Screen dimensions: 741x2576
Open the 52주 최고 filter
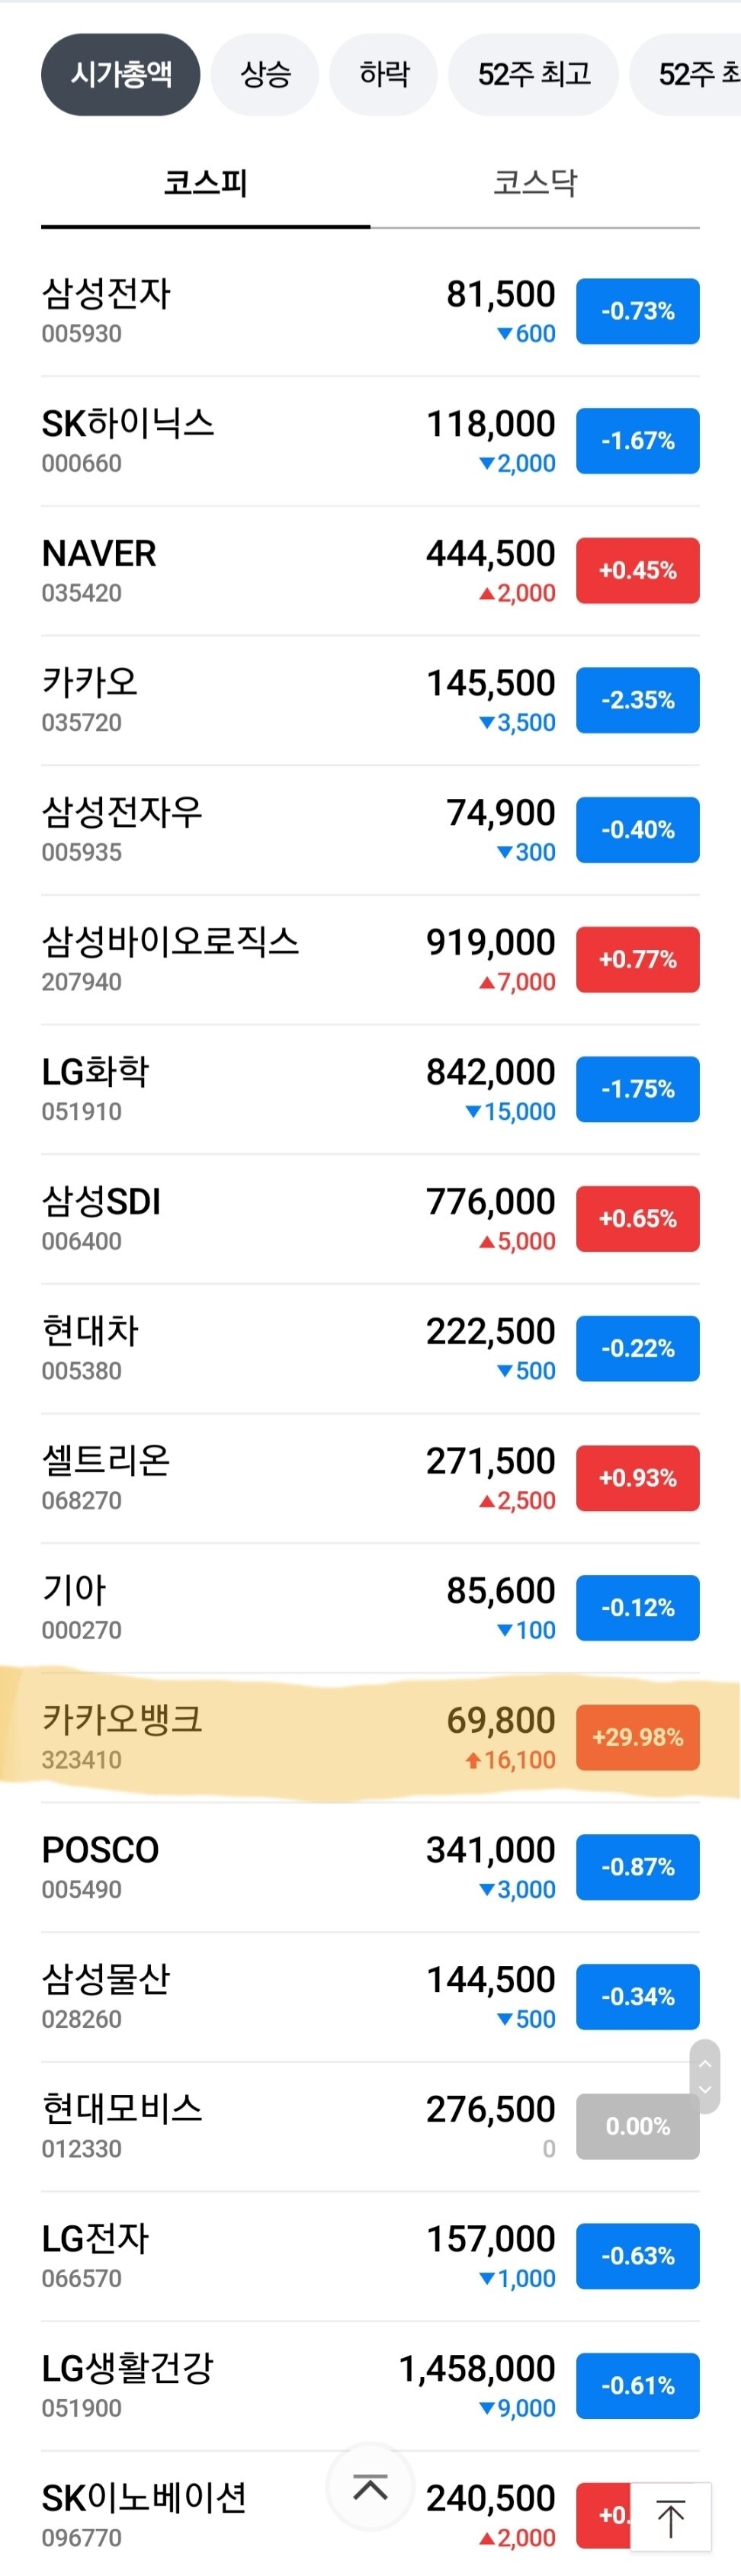(x=533, y=74)
